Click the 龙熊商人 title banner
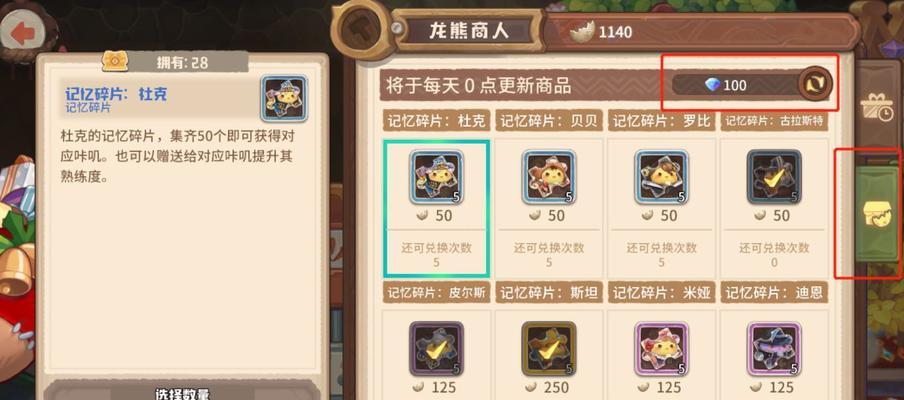This screenshot has width=904, height=400. (469, 31)
